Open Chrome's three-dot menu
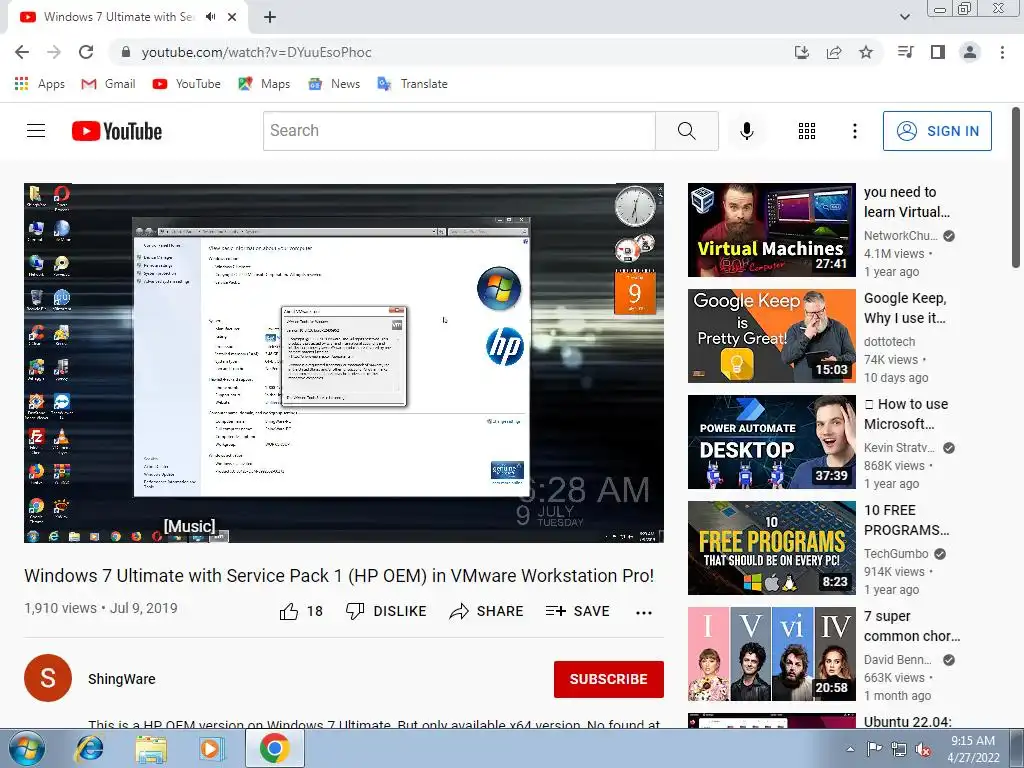 (x=1002, y=52)
